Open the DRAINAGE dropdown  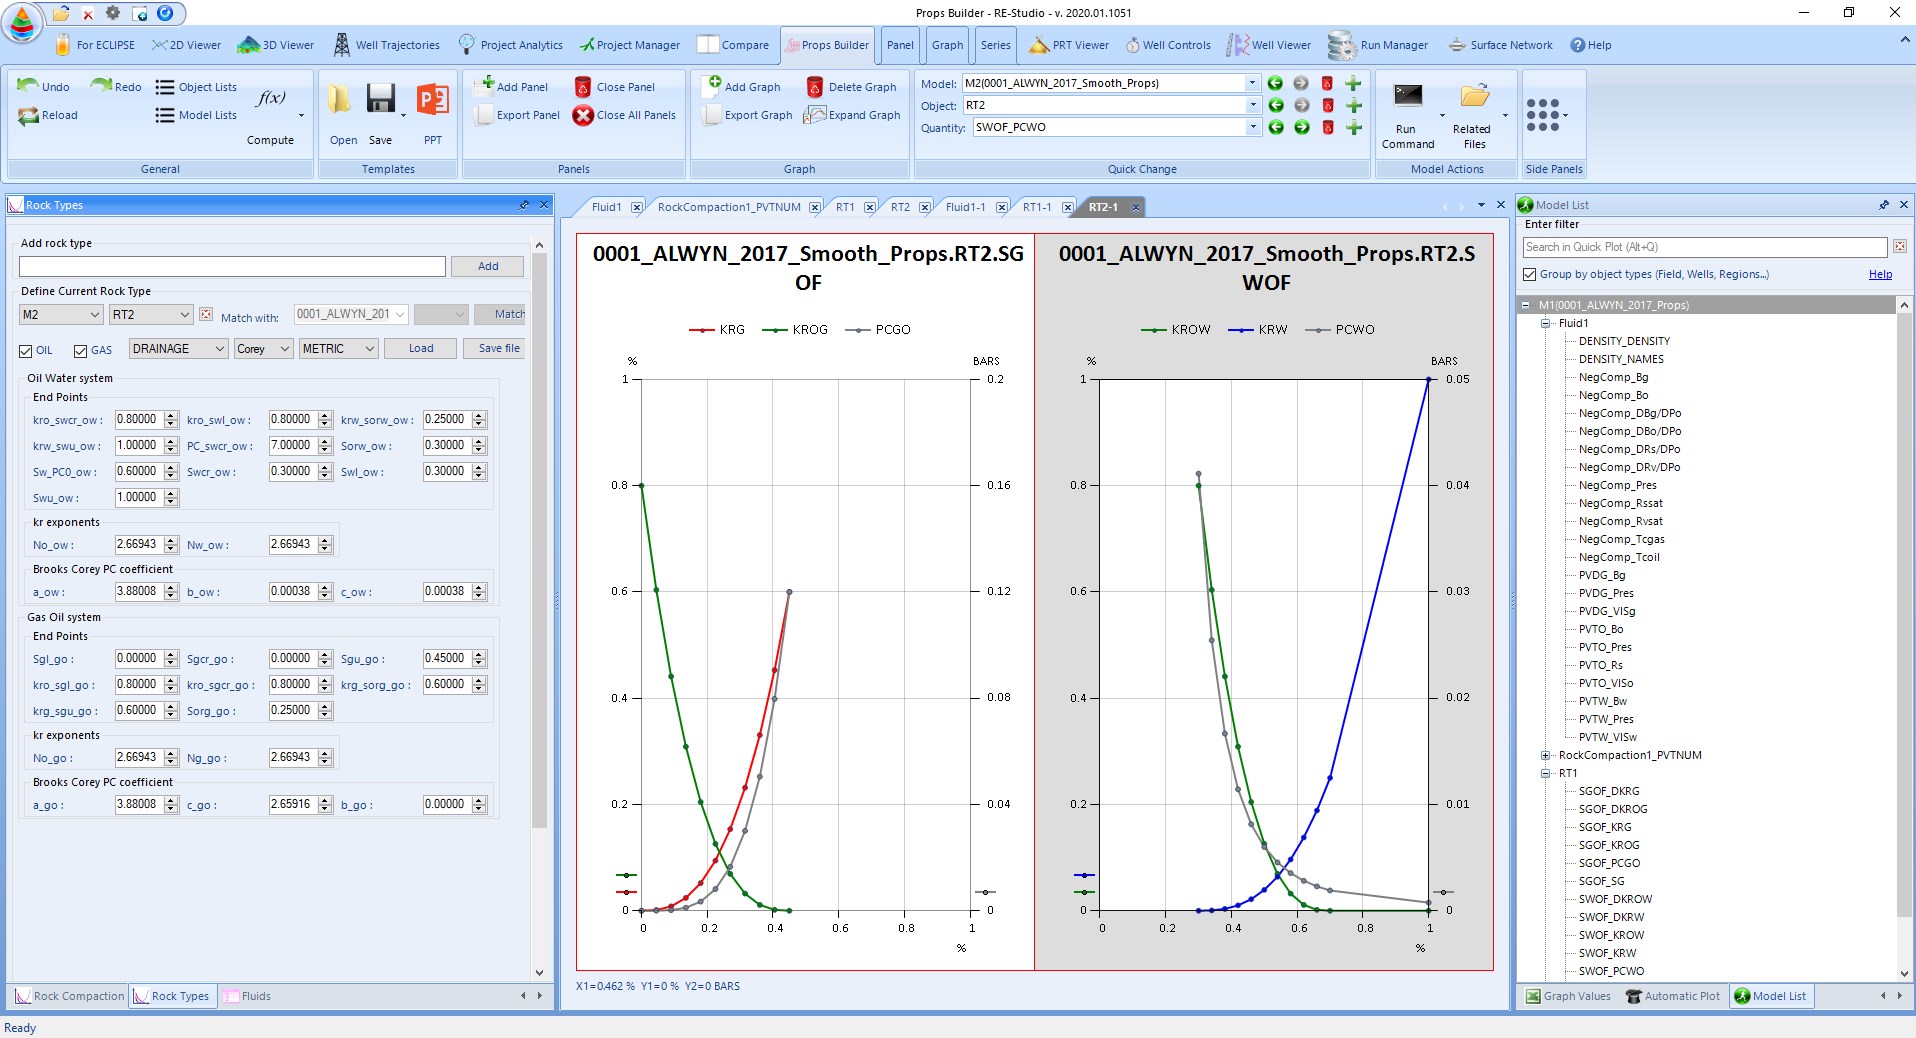178,348
